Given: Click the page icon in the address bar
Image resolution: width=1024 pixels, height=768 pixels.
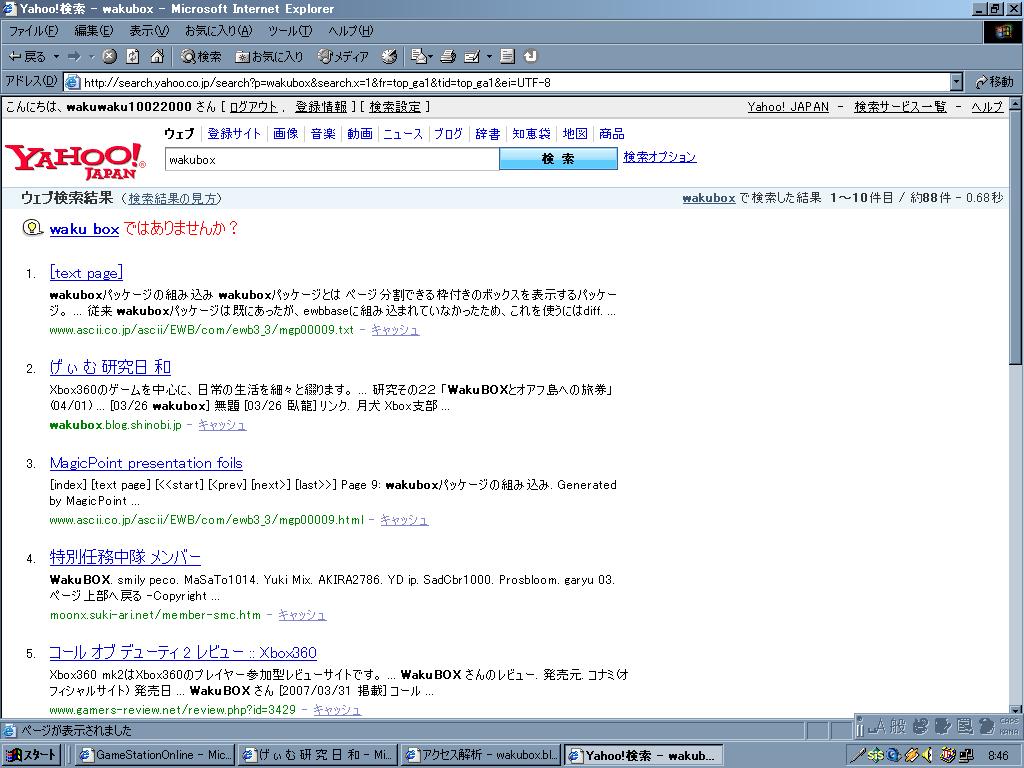Looking at the screenshot, I should [72, 82].
